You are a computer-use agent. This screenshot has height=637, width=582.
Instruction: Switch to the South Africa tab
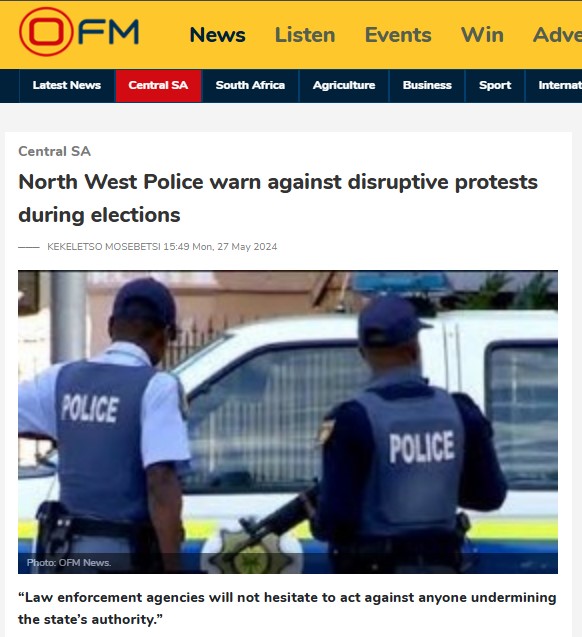[250, 85]
